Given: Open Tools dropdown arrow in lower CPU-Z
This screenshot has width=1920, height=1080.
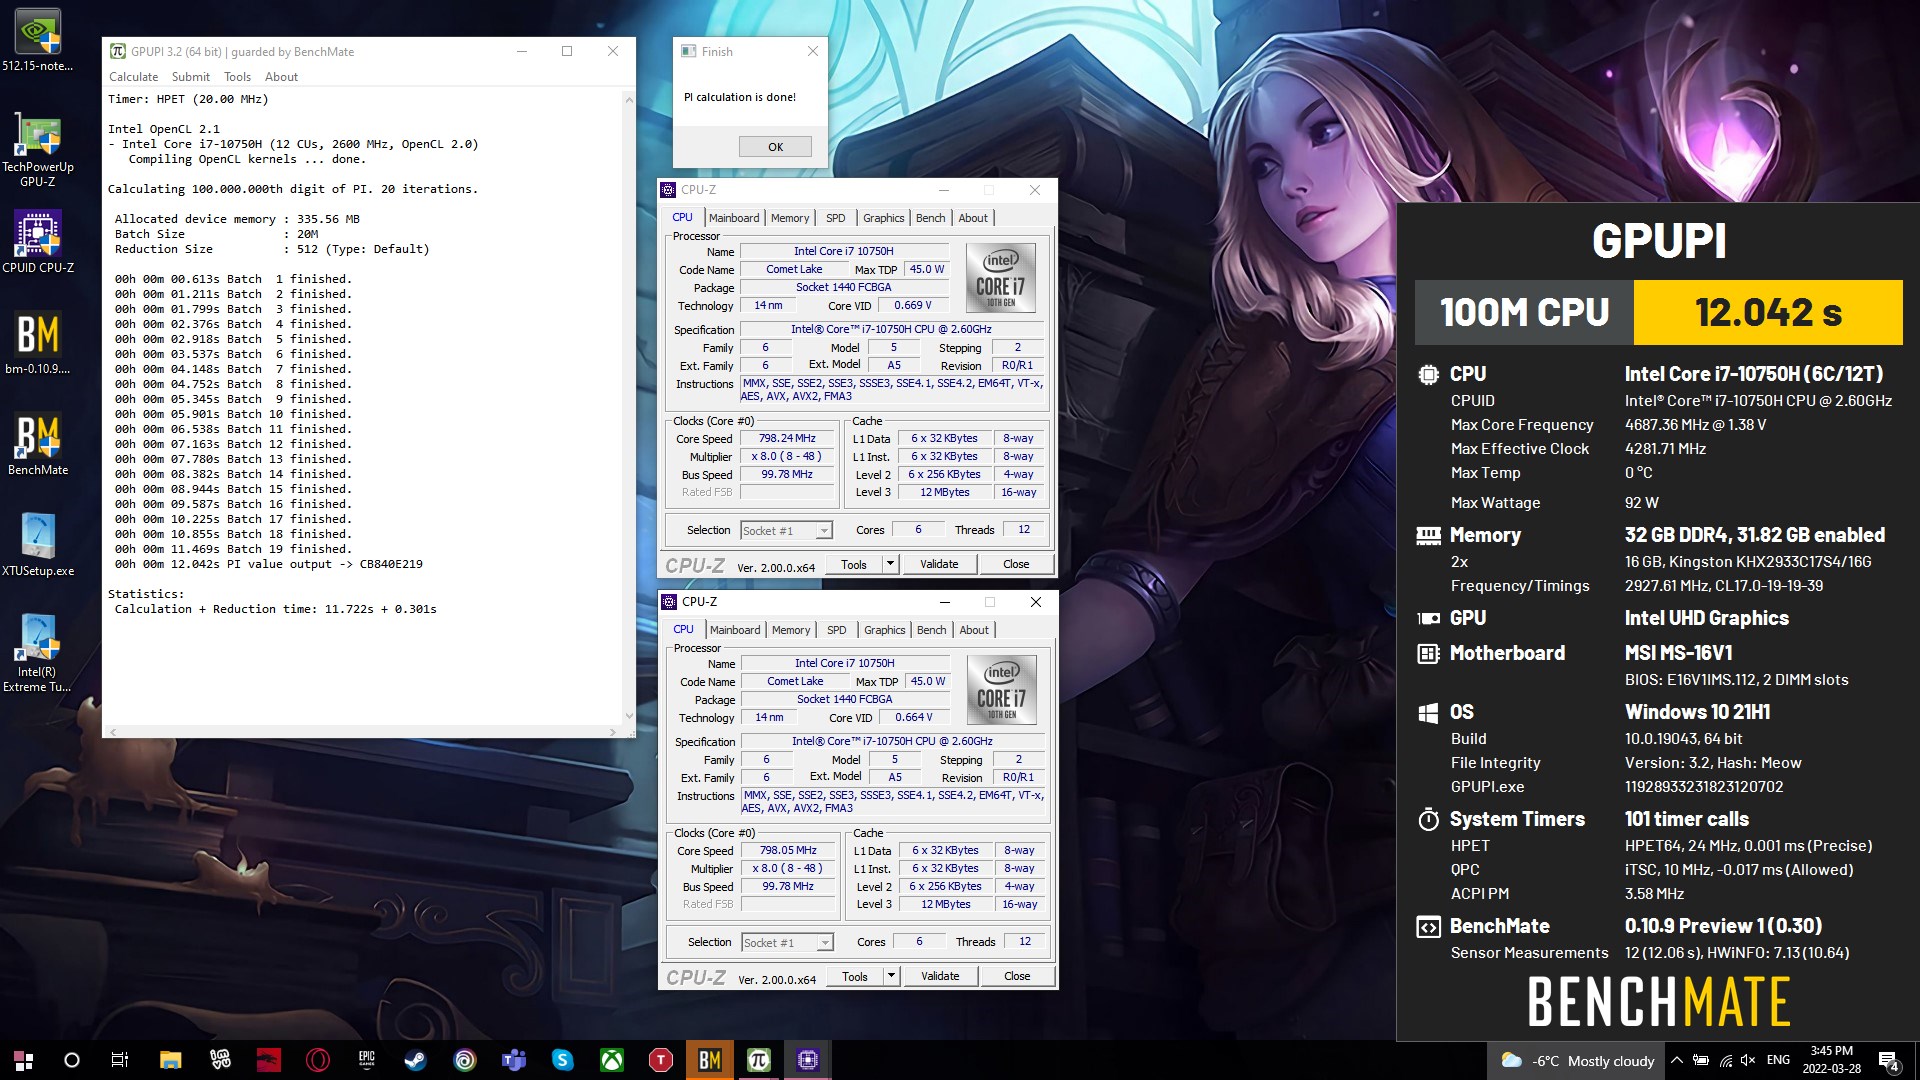Looking at the screenshot, I should (891, 976).
